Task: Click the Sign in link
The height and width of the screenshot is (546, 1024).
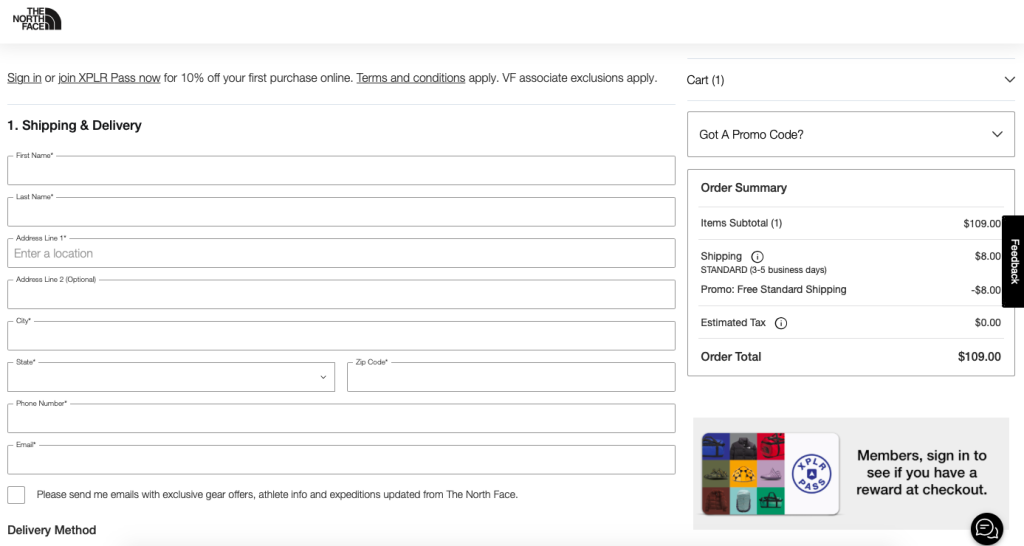Action: click(24, 78)
